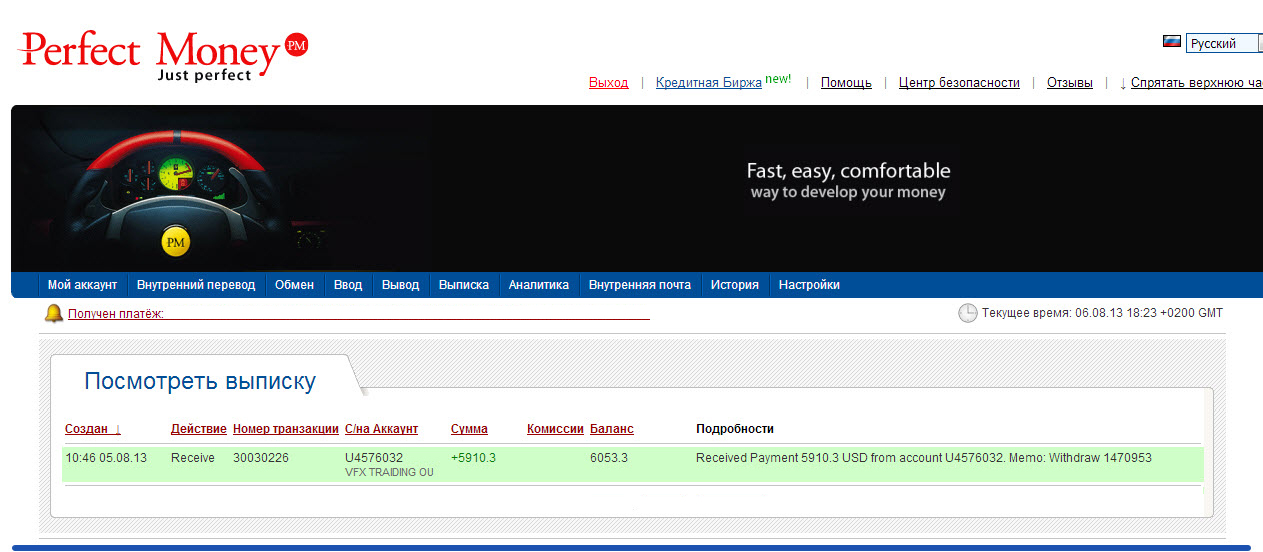Open the Обмен menu item
The width and height of the screenshot is (1263, 552).
(x=295, y=285)
